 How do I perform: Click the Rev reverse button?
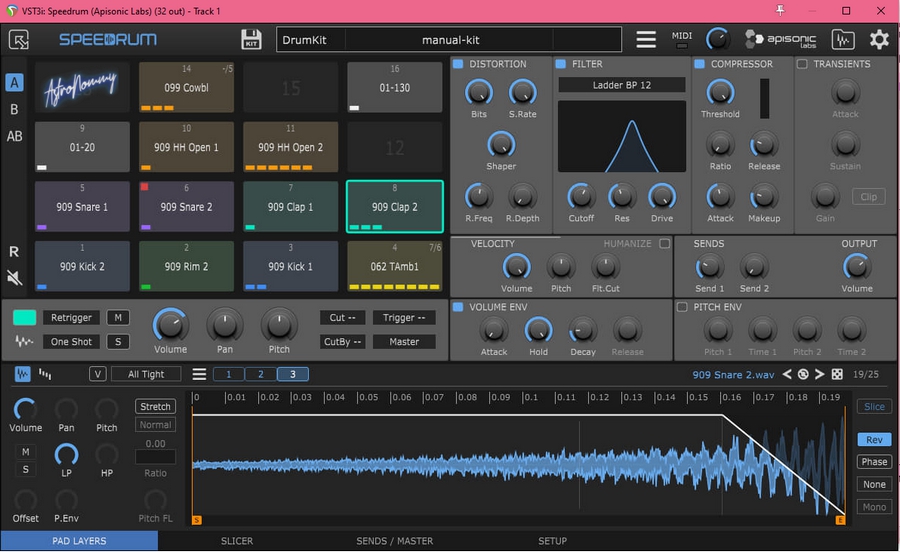(873, 440)
